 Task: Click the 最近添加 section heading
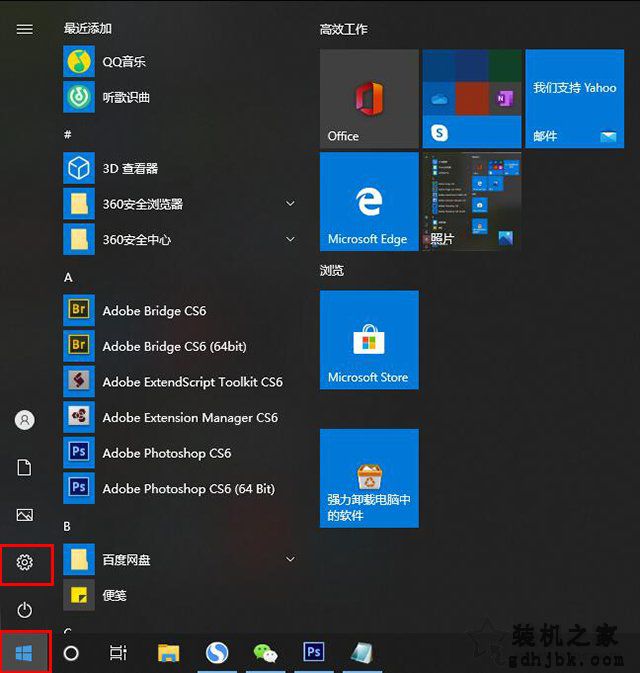pos(88,29)
